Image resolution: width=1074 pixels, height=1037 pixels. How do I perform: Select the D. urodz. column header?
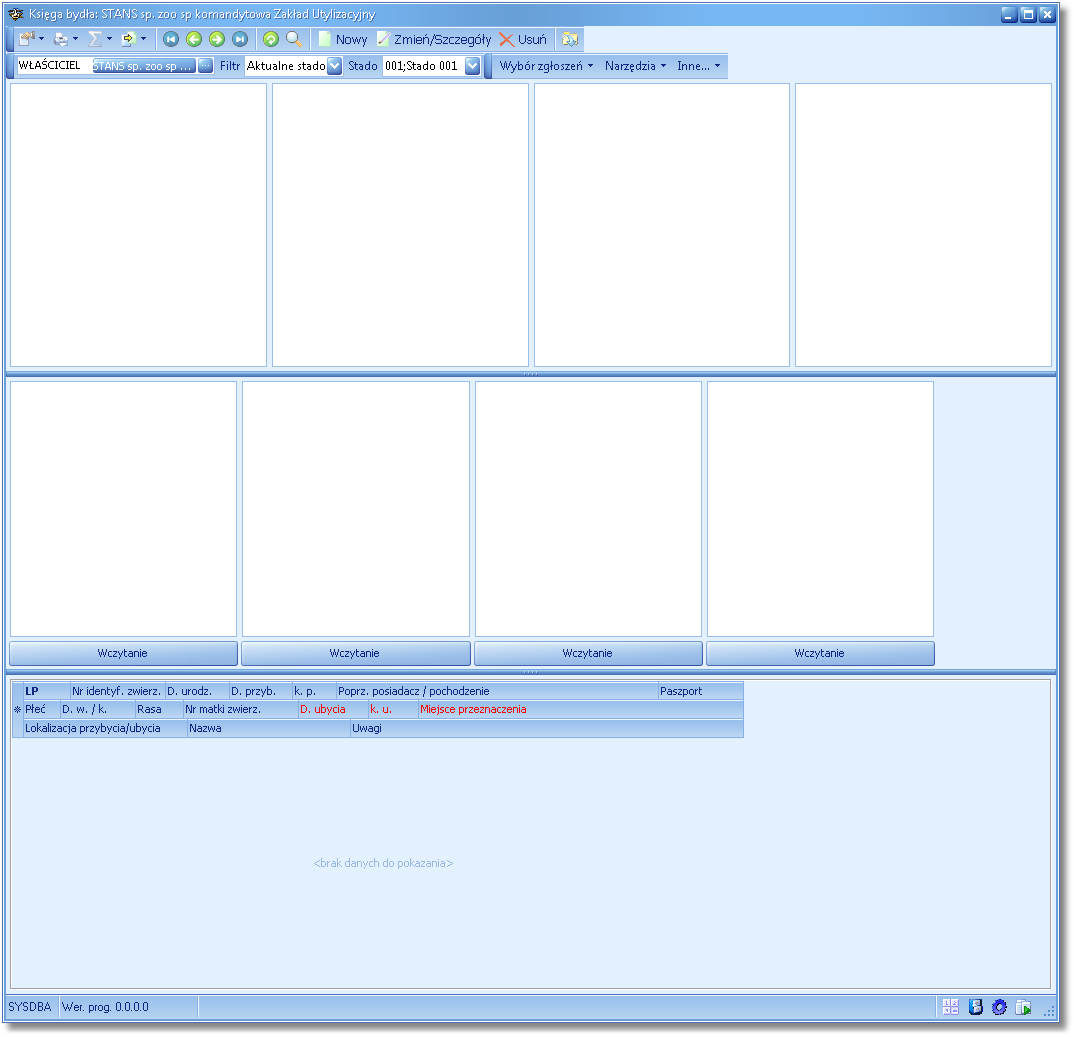tap(197, 691)
